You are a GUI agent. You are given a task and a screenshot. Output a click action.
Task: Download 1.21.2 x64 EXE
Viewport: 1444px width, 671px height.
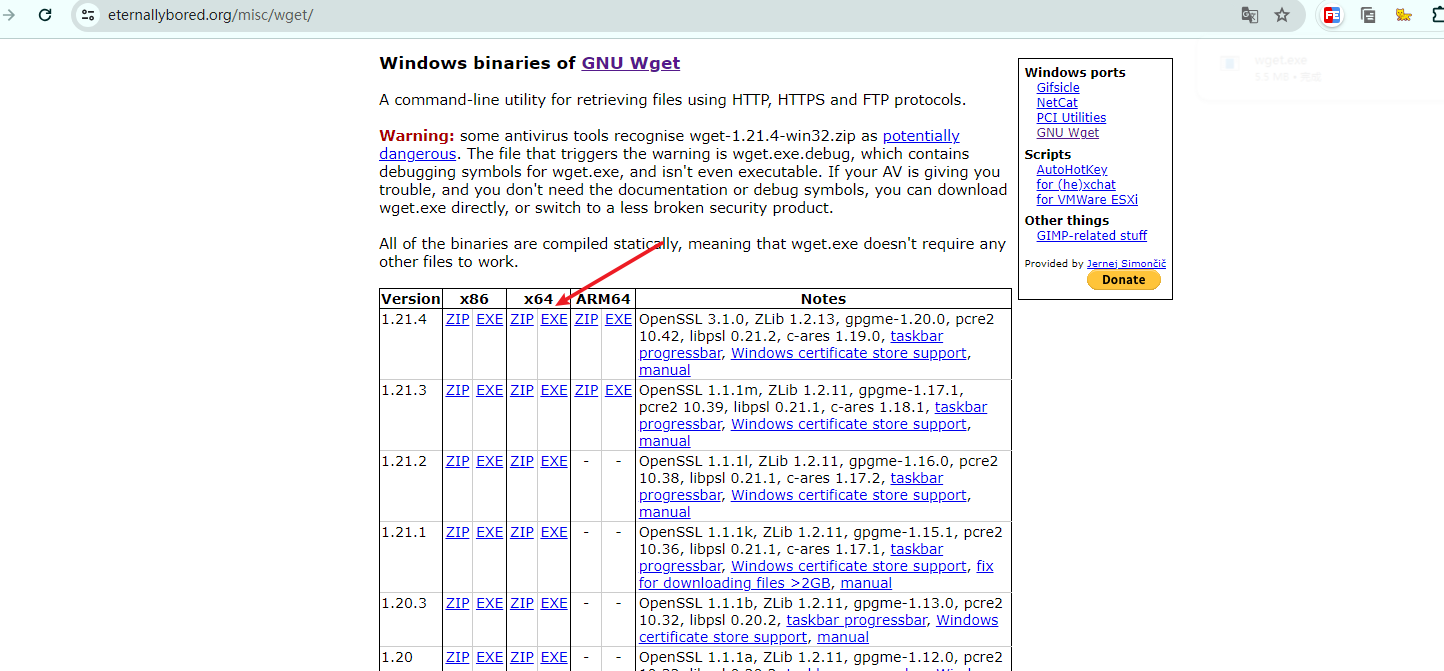554,461
